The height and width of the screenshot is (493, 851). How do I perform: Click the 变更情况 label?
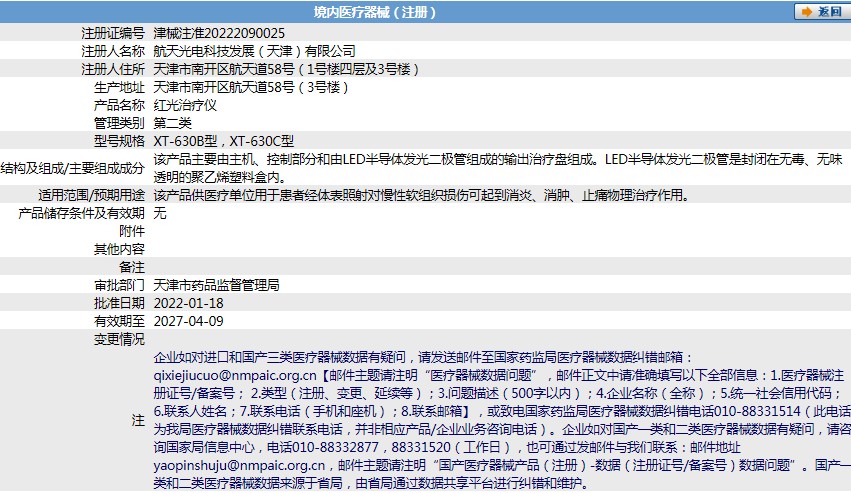pyautogui.click(x=119, y=338)
